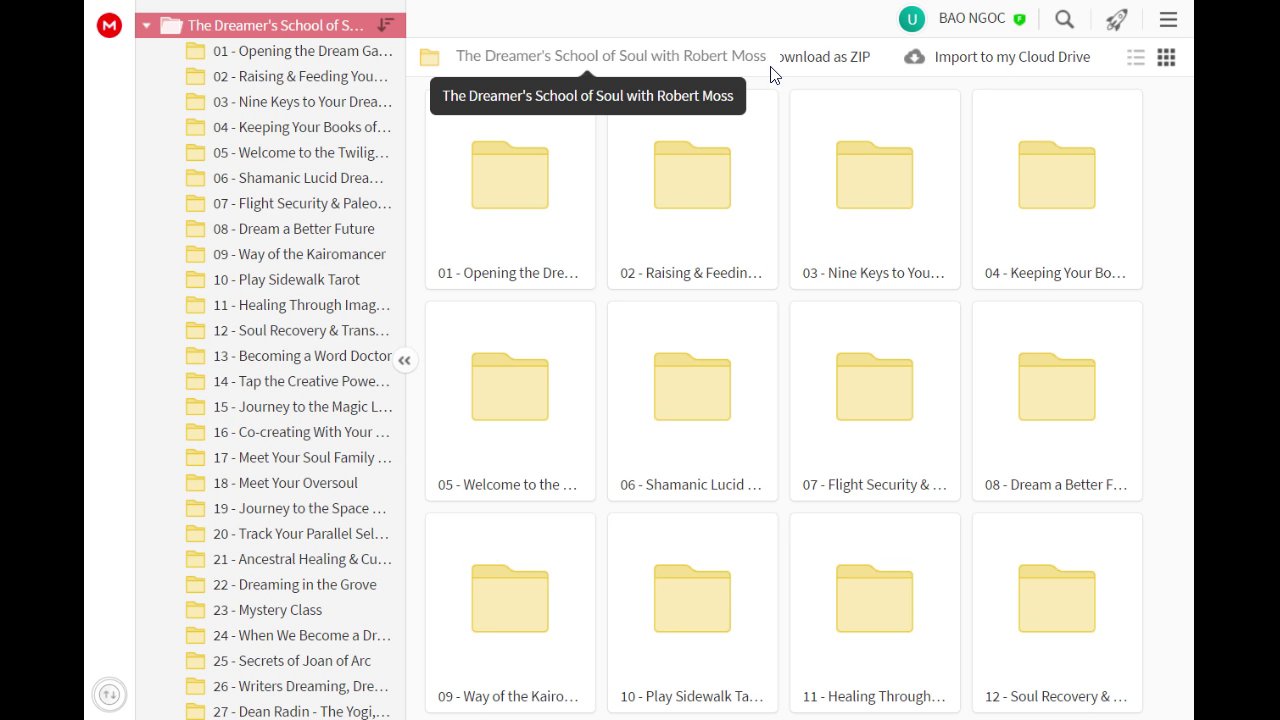Click the breadcrumb folder icon

coord(430,57)
